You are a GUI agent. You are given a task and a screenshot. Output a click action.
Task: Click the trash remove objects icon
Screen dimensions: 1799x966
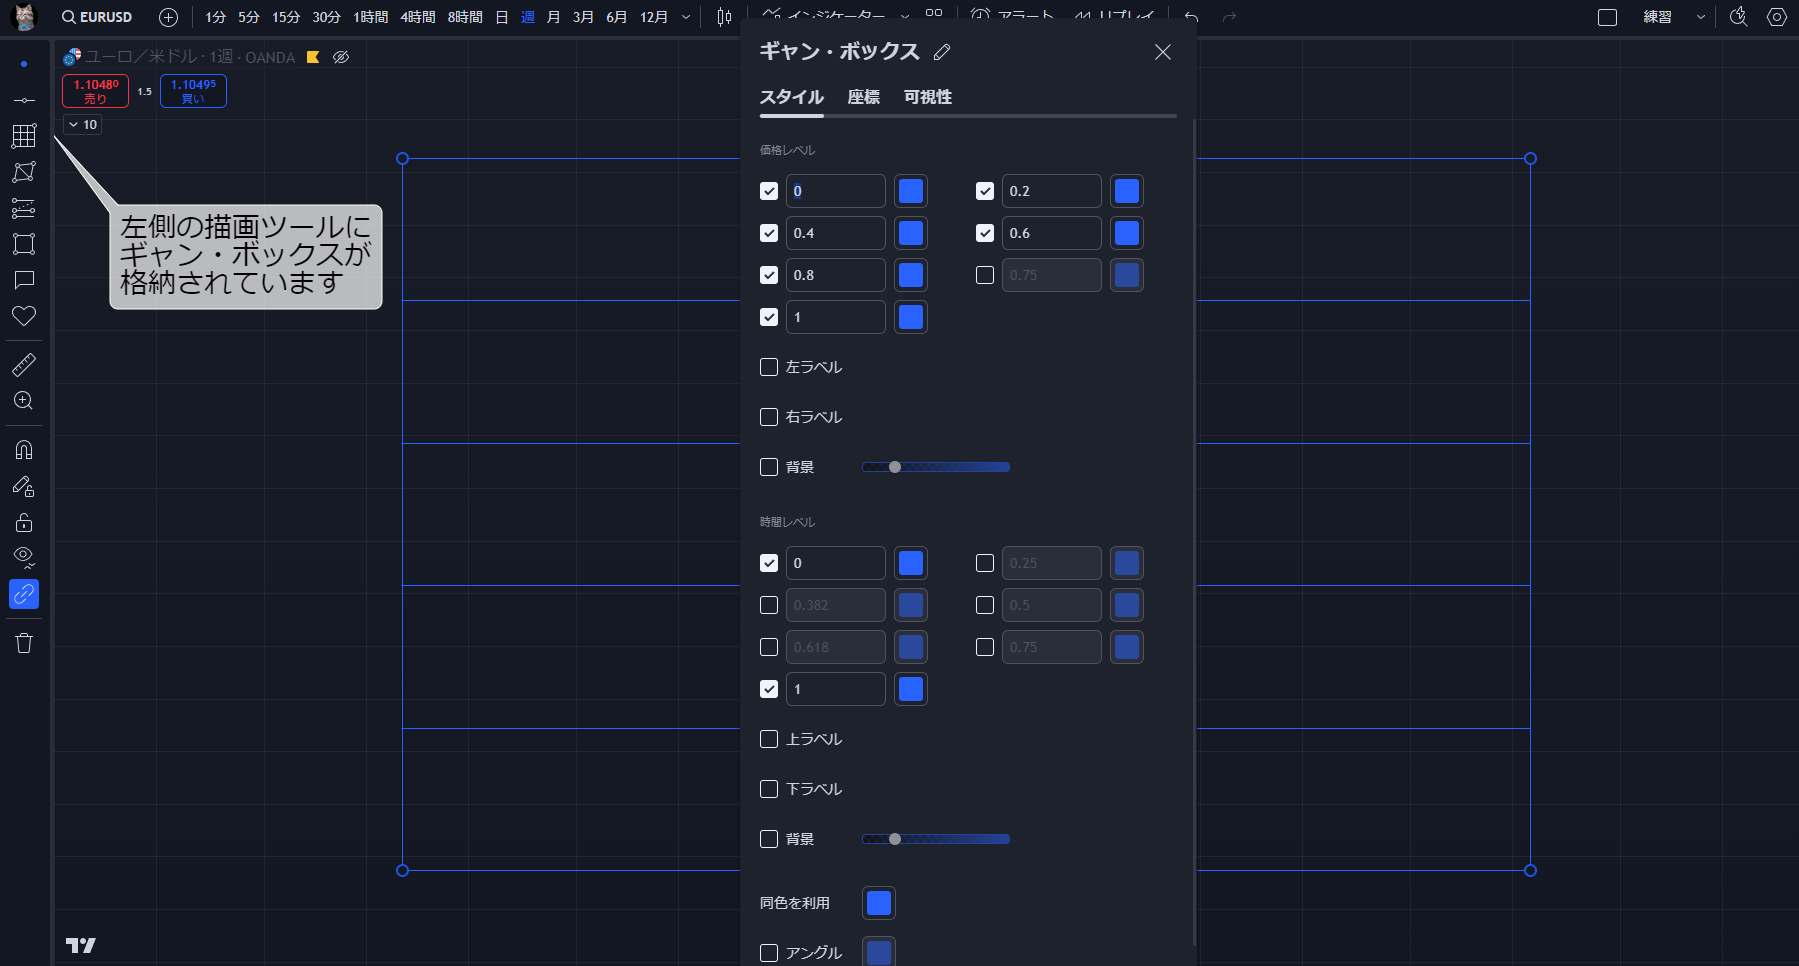tap(24, 643)
